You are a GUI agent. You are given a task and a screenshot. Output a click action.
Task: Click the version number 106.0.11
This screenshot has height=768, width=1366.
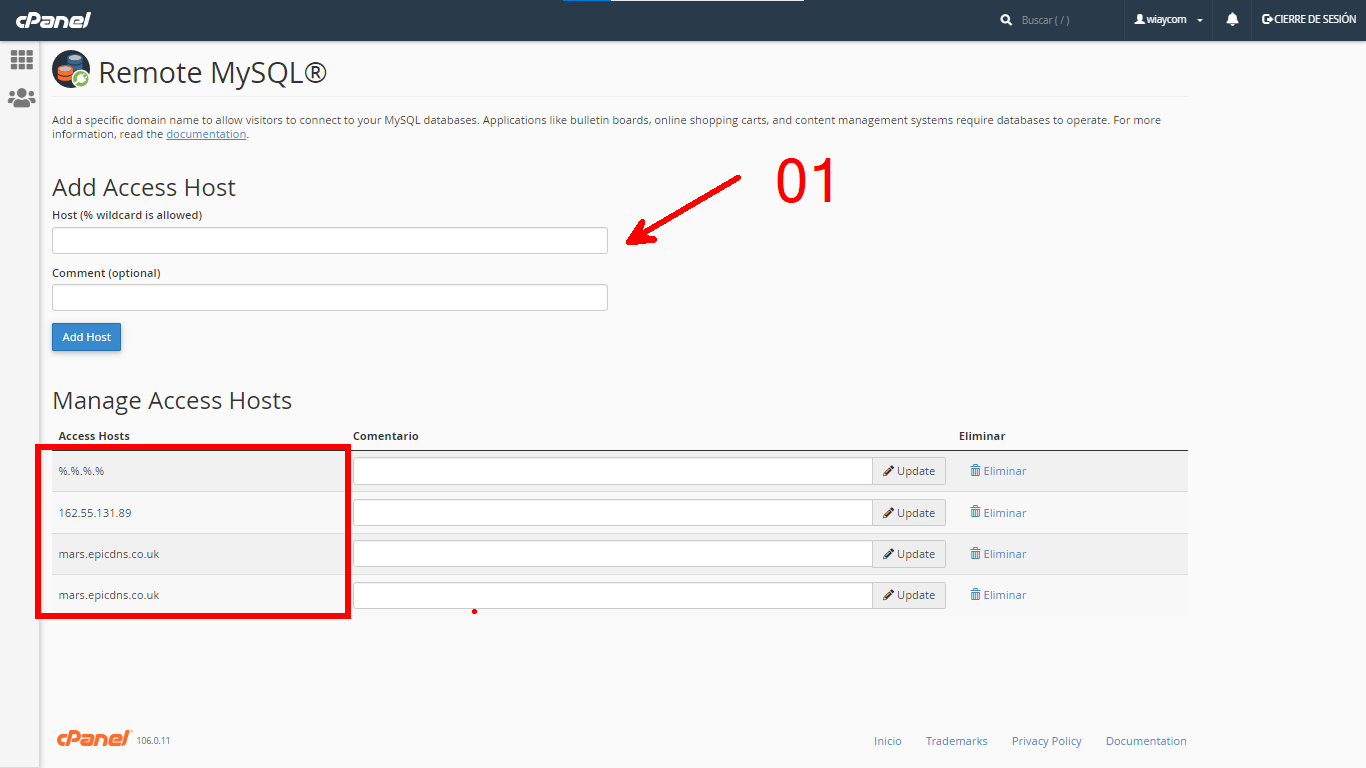[153, 741]
